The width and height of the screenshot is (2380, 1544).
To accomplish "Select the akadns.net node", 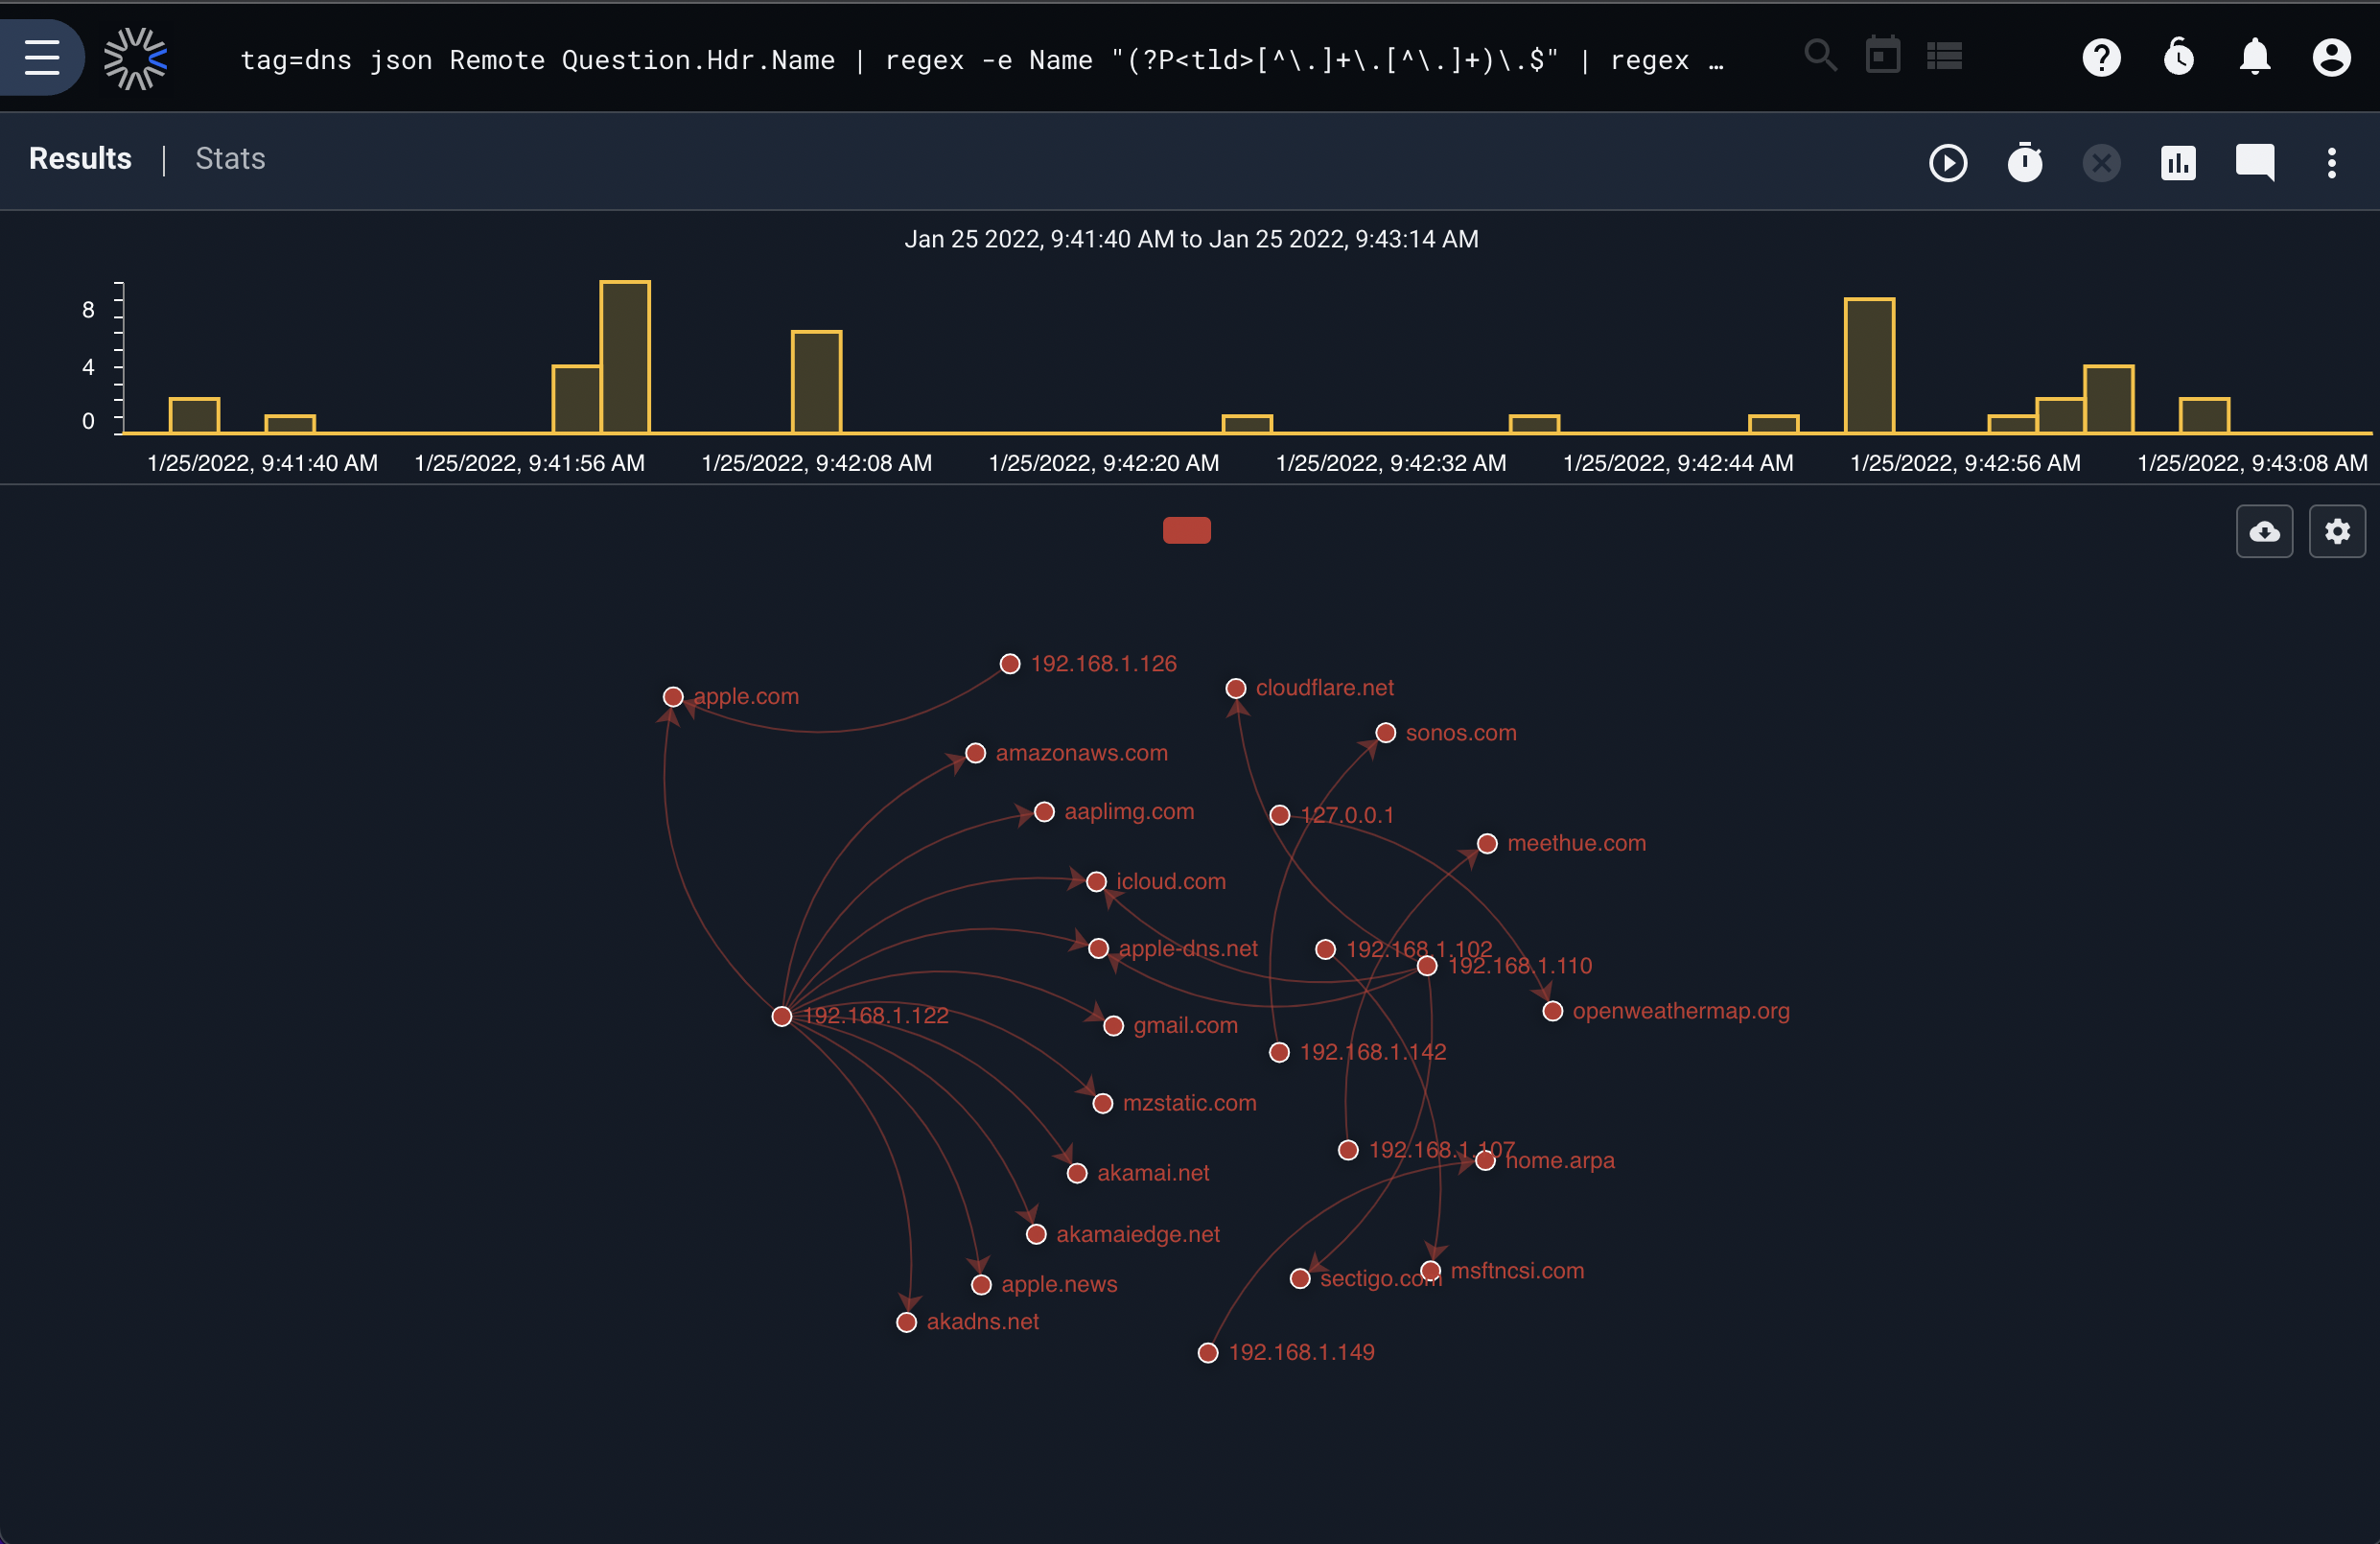I will [906, 1322].
